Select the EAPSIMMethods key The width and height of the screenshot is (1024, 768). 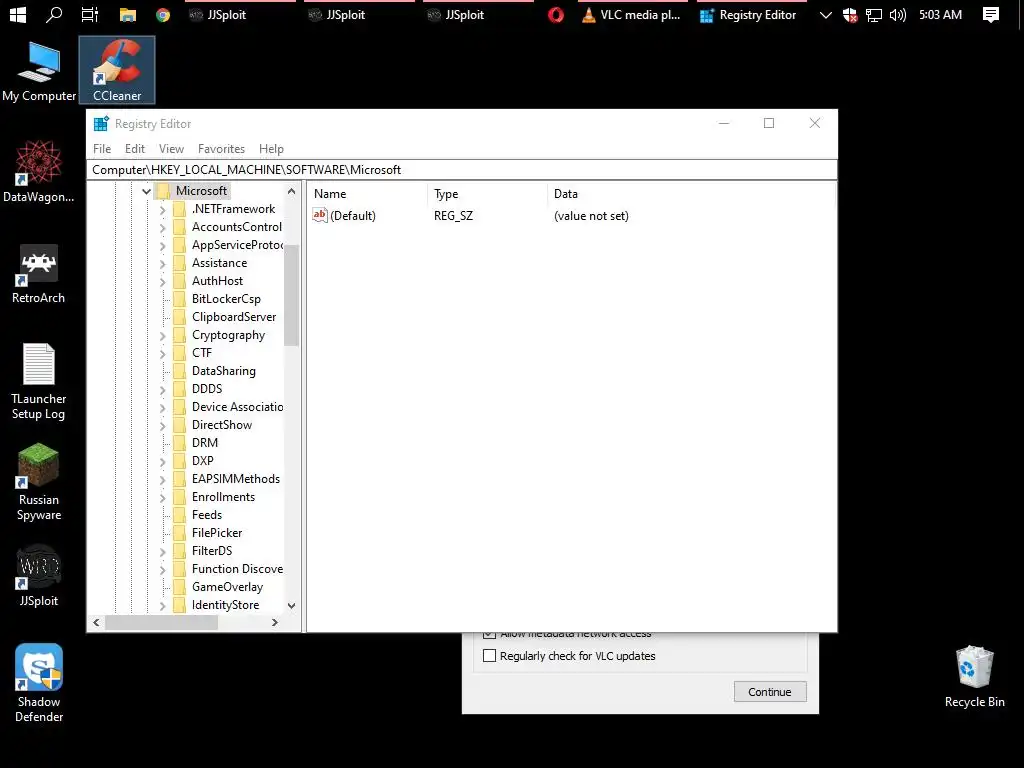pos(236,479)
